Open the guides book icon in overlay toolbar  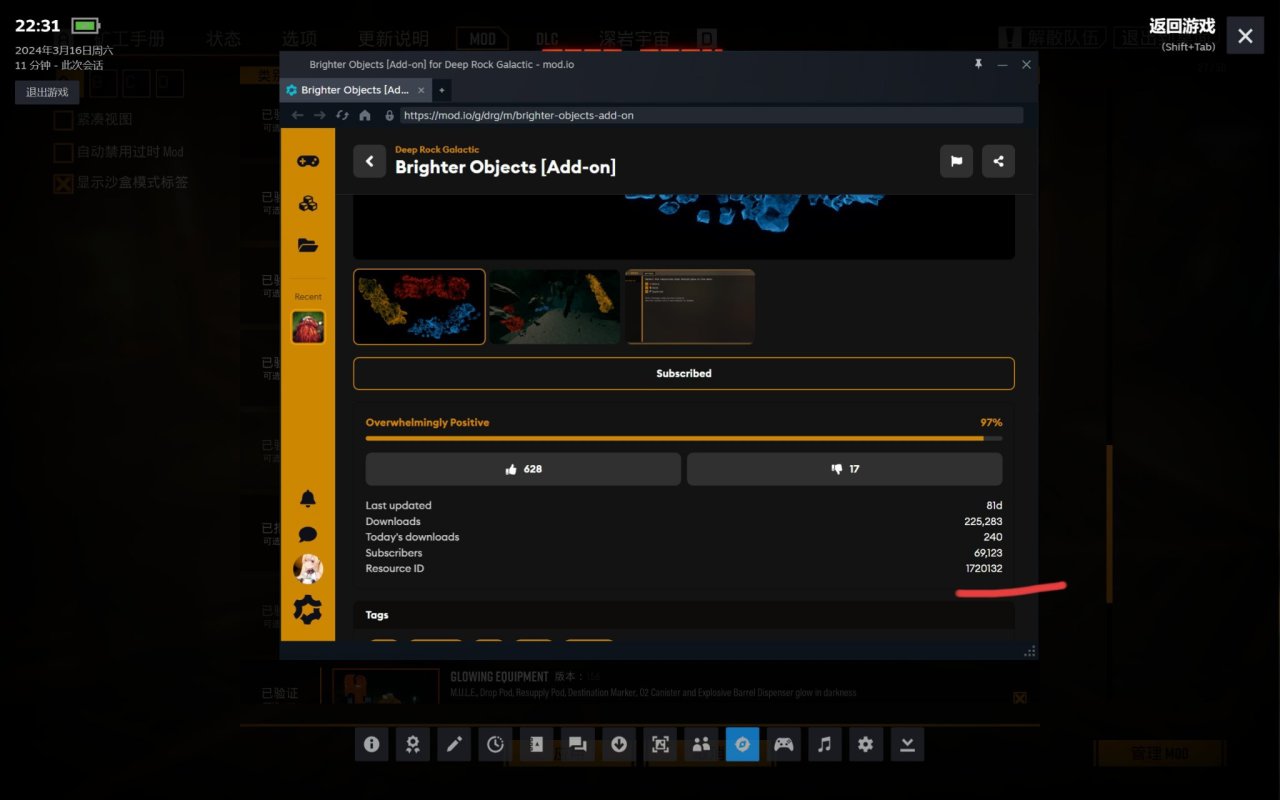coord(537,744)
